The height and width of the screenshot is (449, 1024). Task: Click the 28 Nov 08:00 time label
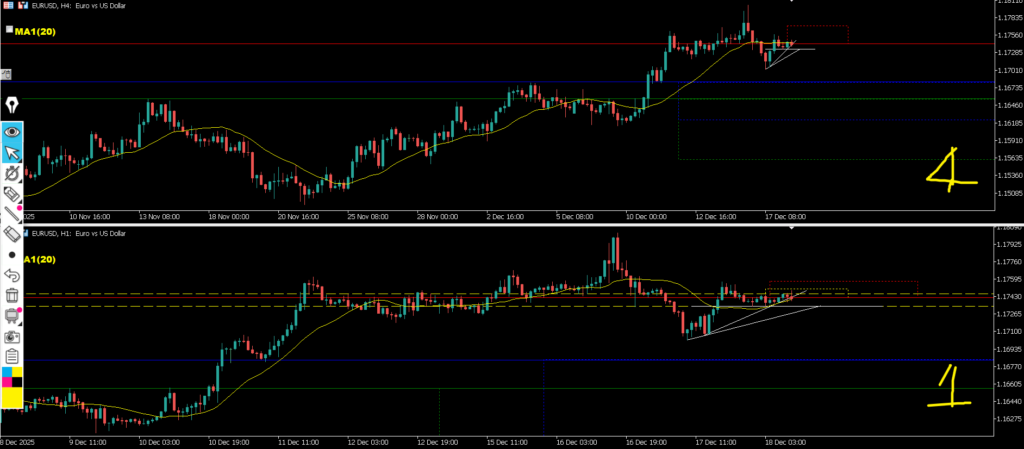tap(438, 217)
